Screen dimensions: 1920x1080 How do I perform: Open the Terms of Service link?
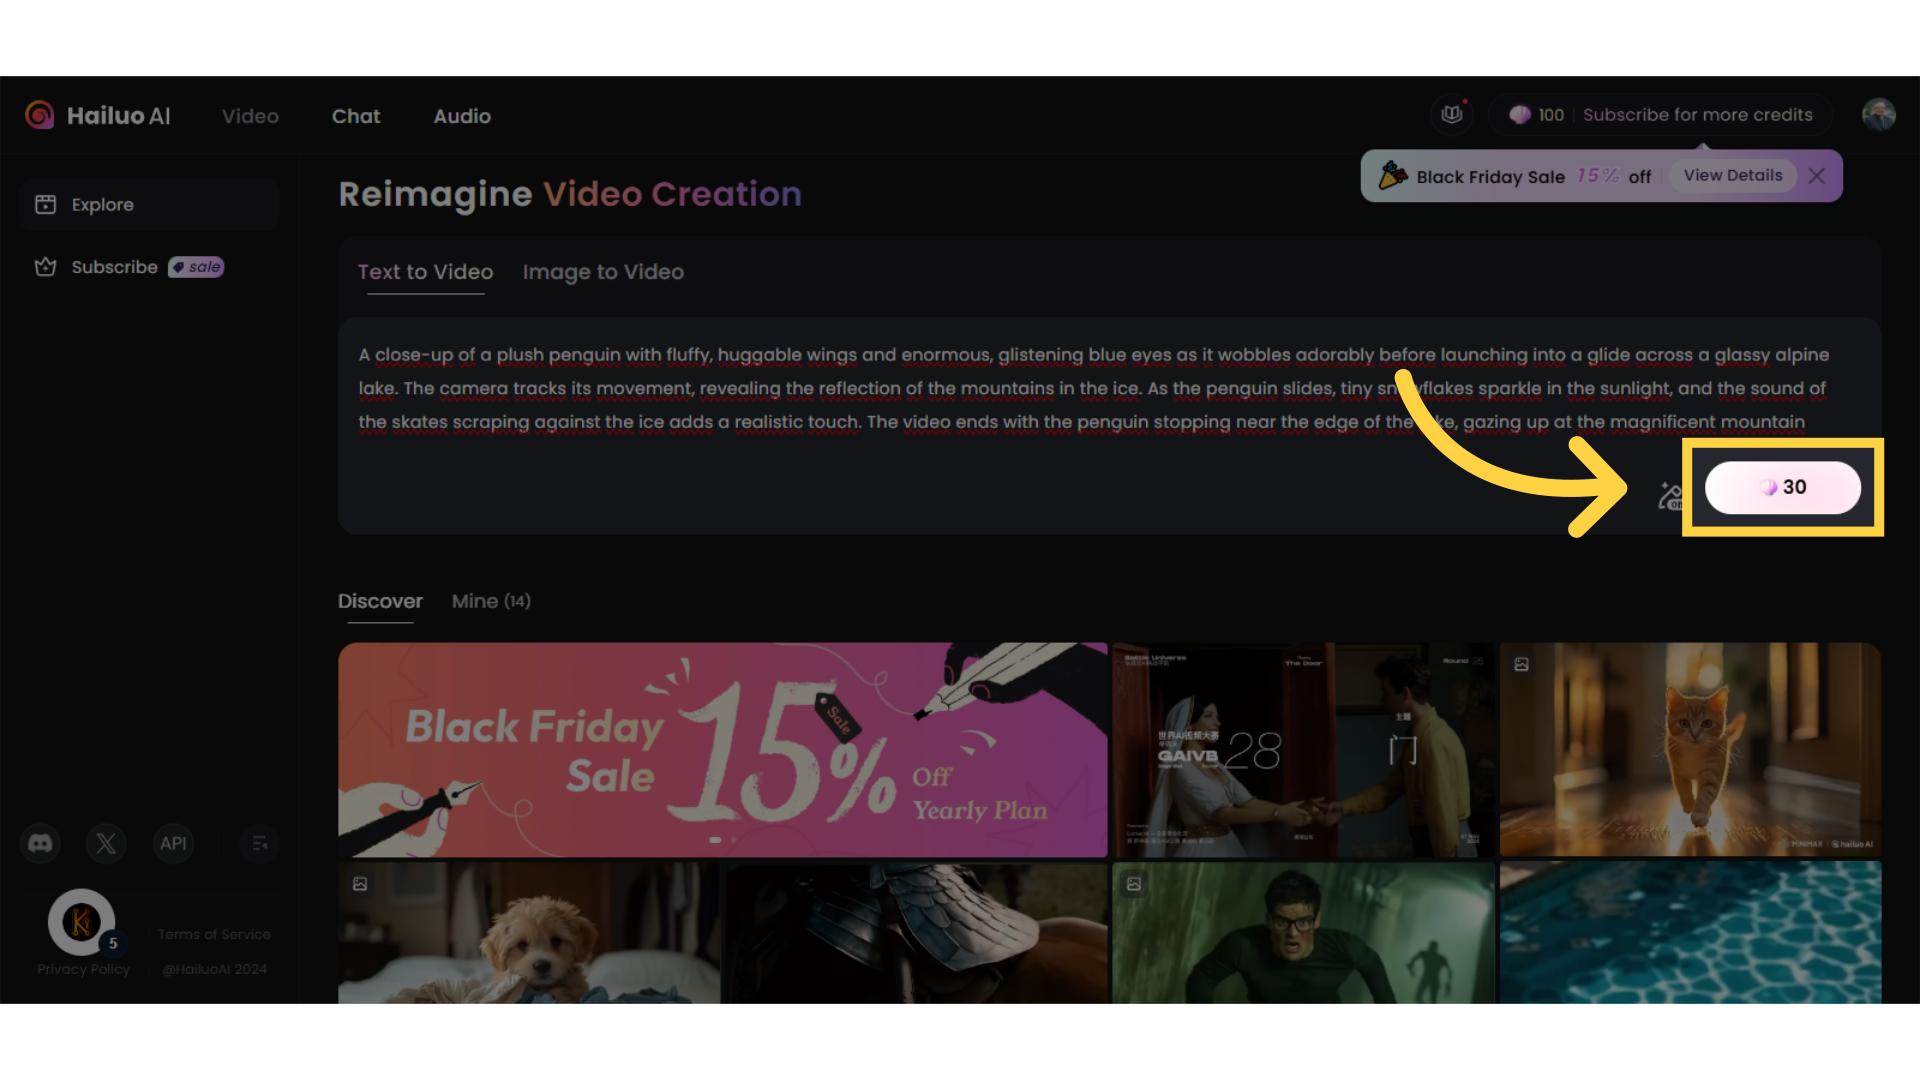coord(214,934)
